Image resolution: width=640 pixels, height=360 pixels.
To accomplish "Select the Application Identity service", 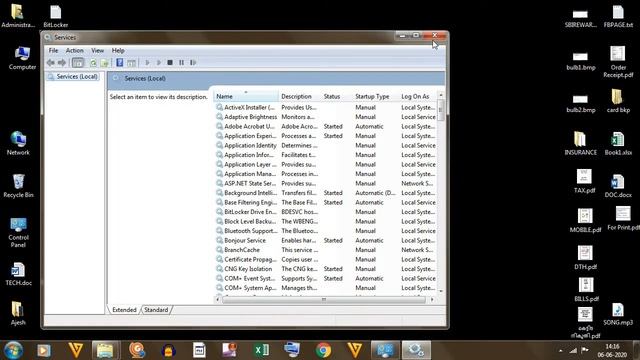I will coord(325,145).
